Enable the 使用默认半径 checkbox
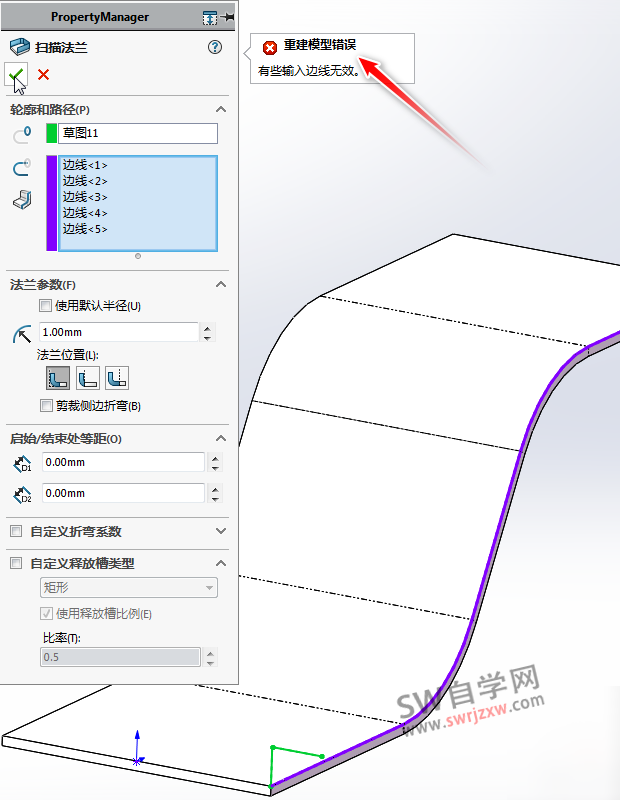 (45, 306)
